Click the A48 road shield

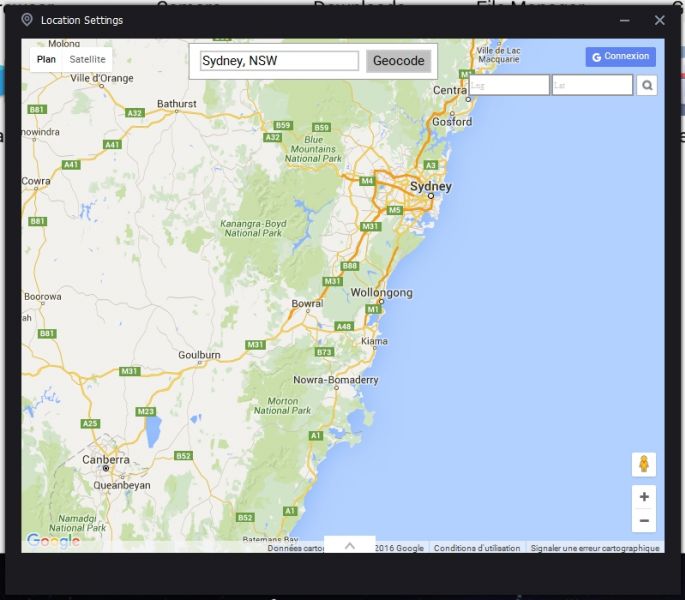pos(344,326)
